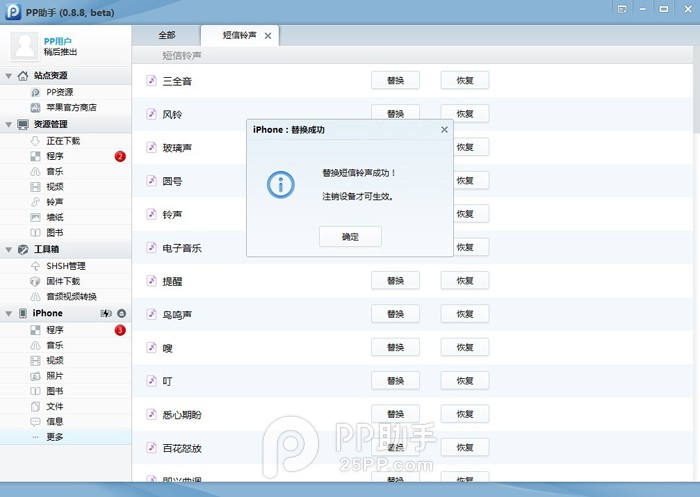Switch to the 全部 tab

[x=166, y=35]
